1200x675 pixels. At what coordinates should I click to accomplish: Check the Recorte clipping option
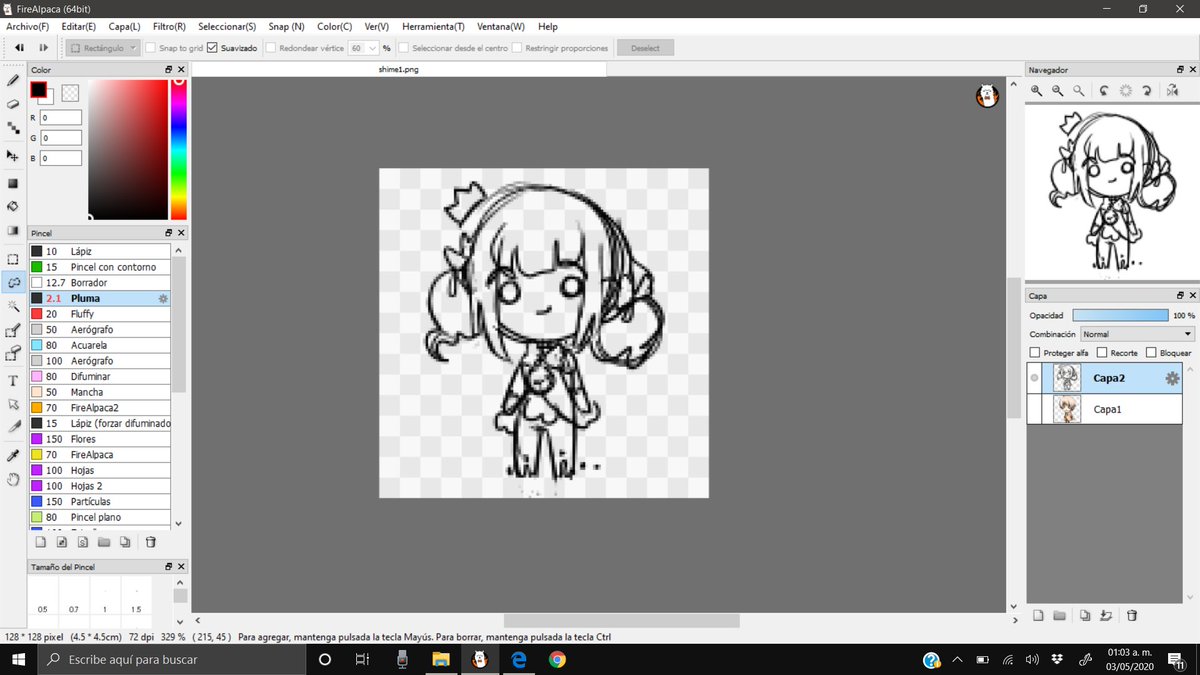tap(1102, 351)
